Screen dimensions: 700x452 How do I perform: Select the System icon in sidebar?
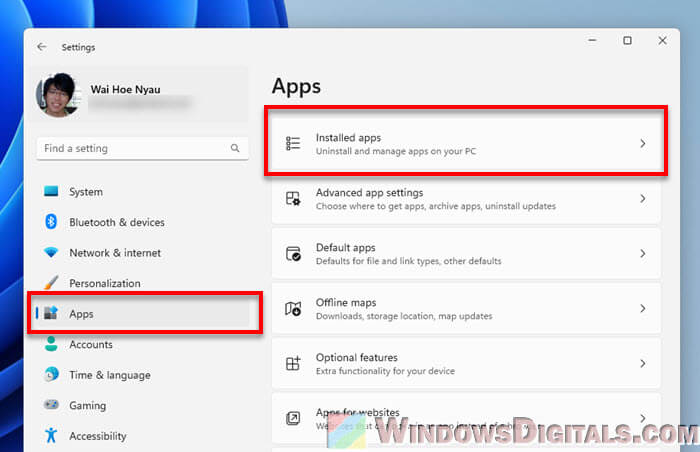point(51,192)
